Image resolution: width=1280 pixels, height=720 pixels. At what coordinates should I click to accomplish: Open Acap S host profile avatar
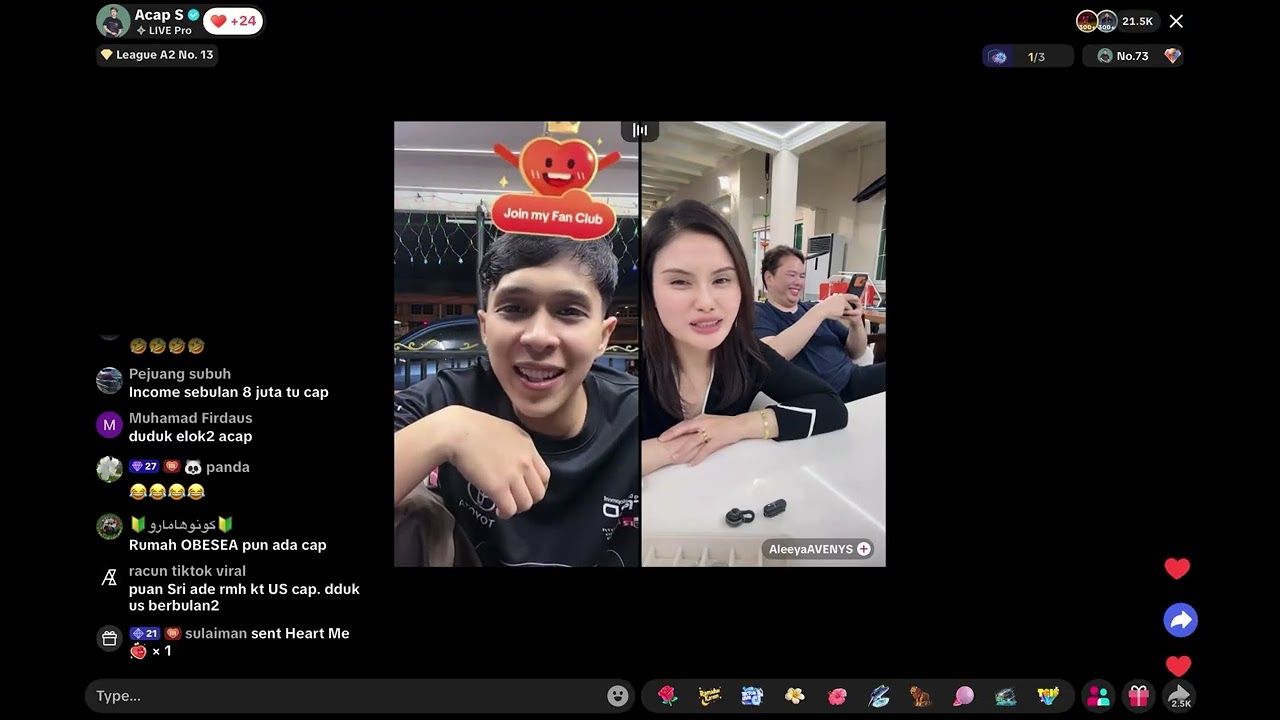point(113,21)
